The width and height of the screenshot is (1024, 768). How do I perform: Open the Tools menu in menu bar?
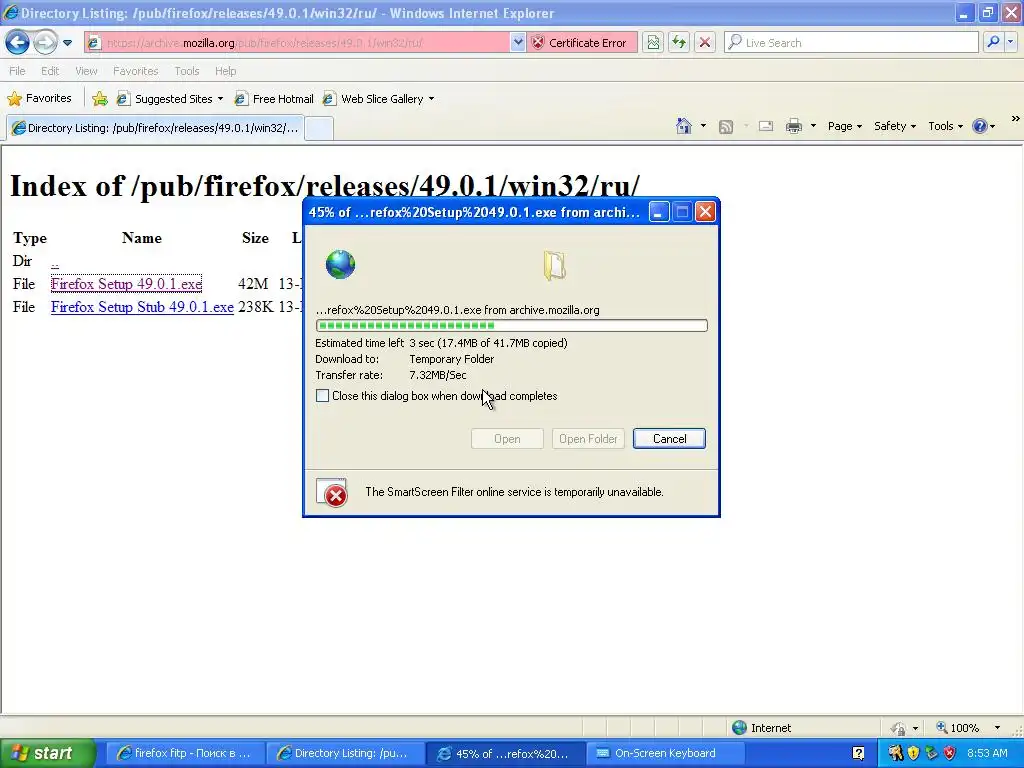(187, 71)
